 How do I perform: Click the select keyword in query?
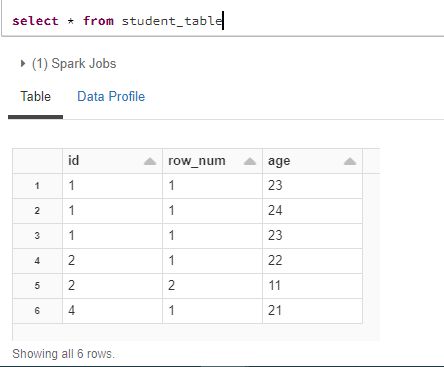point(35,21)
